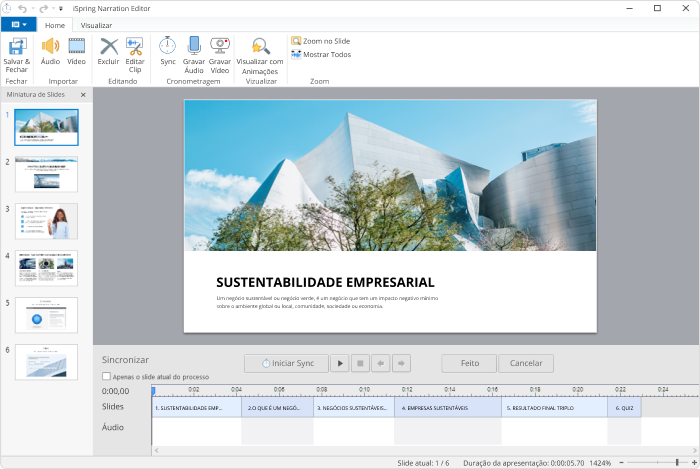Click timeline scrollbar left arrow

[156, 450]
